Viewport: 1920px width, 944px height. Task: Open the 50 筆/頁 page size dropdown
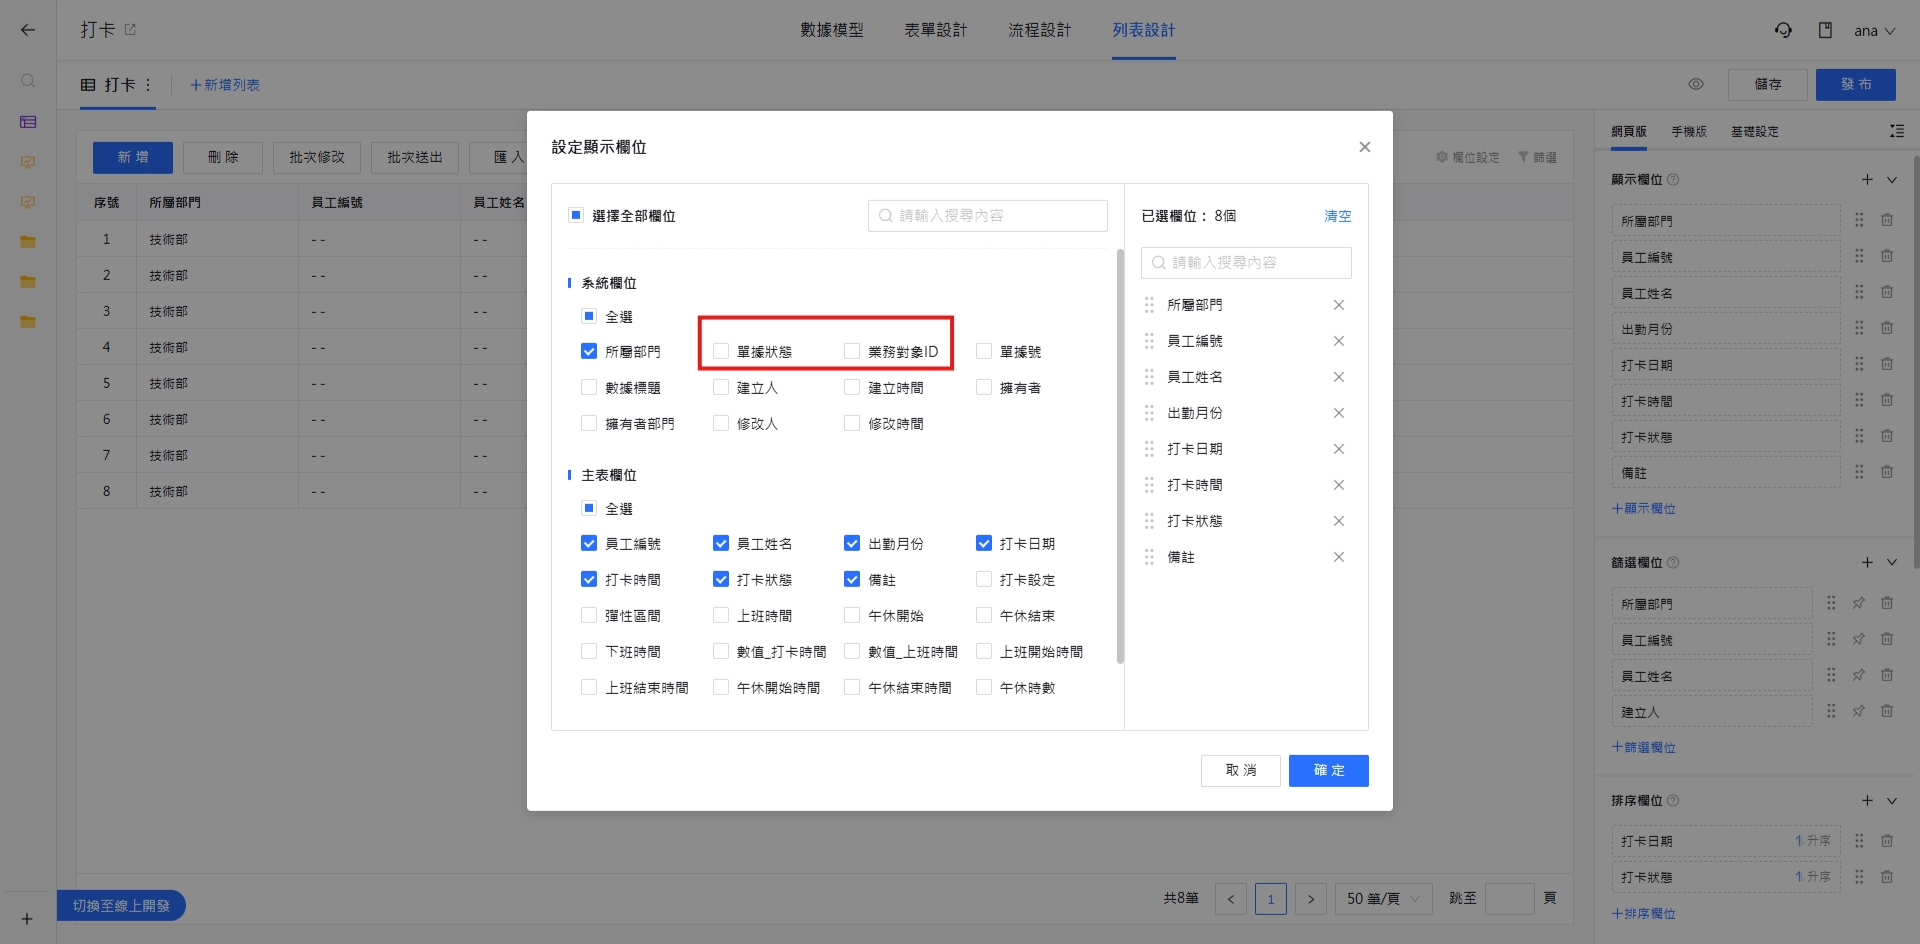tap(1384, 899)
